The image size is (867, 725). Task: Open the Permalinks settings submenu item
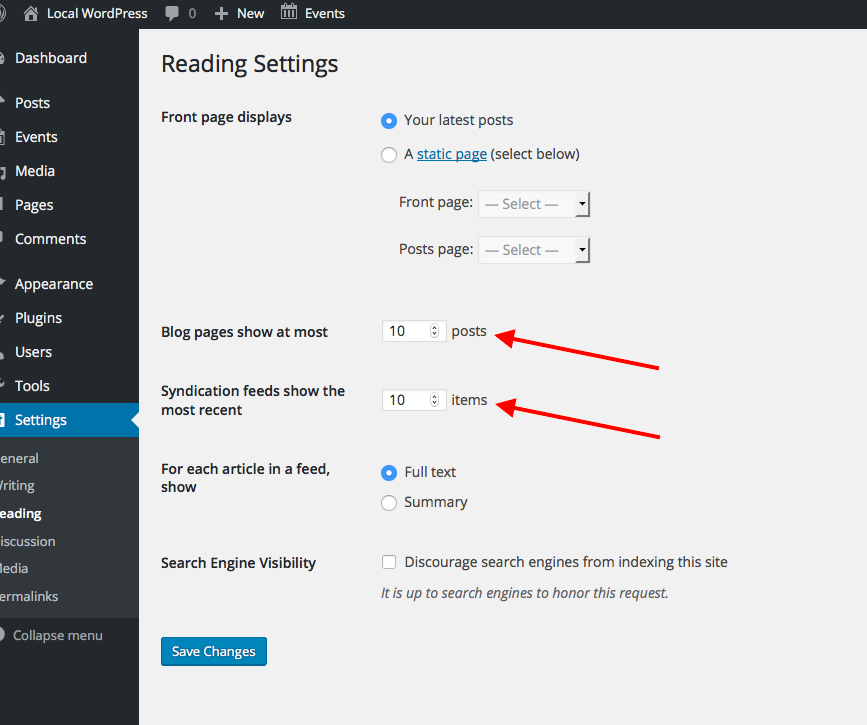[30, 596]
